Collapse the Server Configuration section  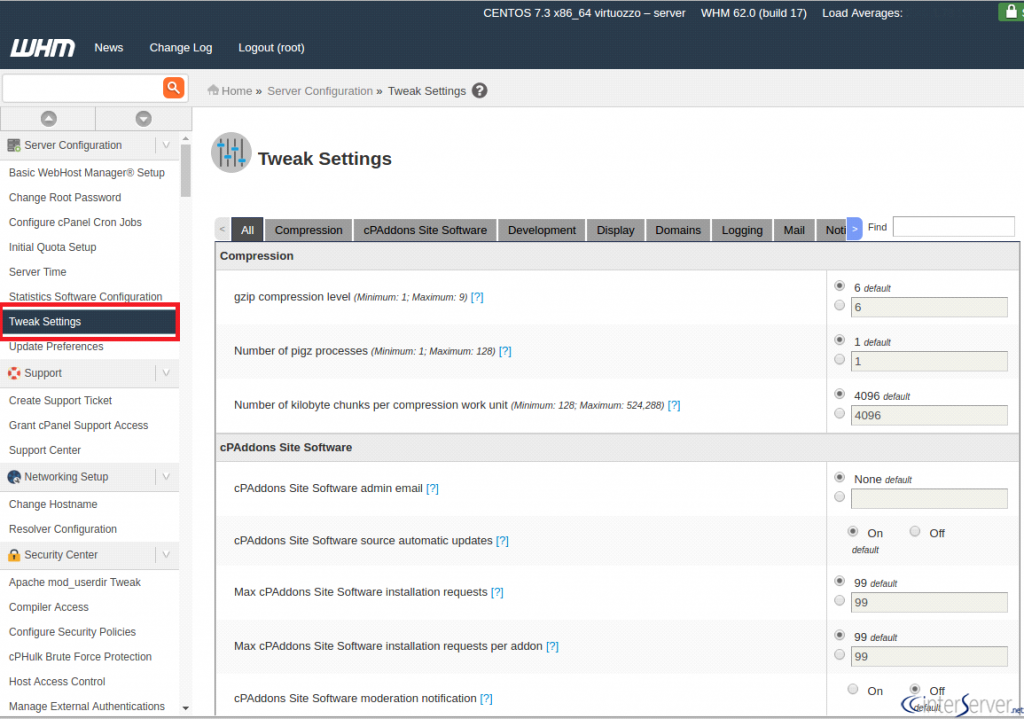pyautogui.click(x=166, y=145)
